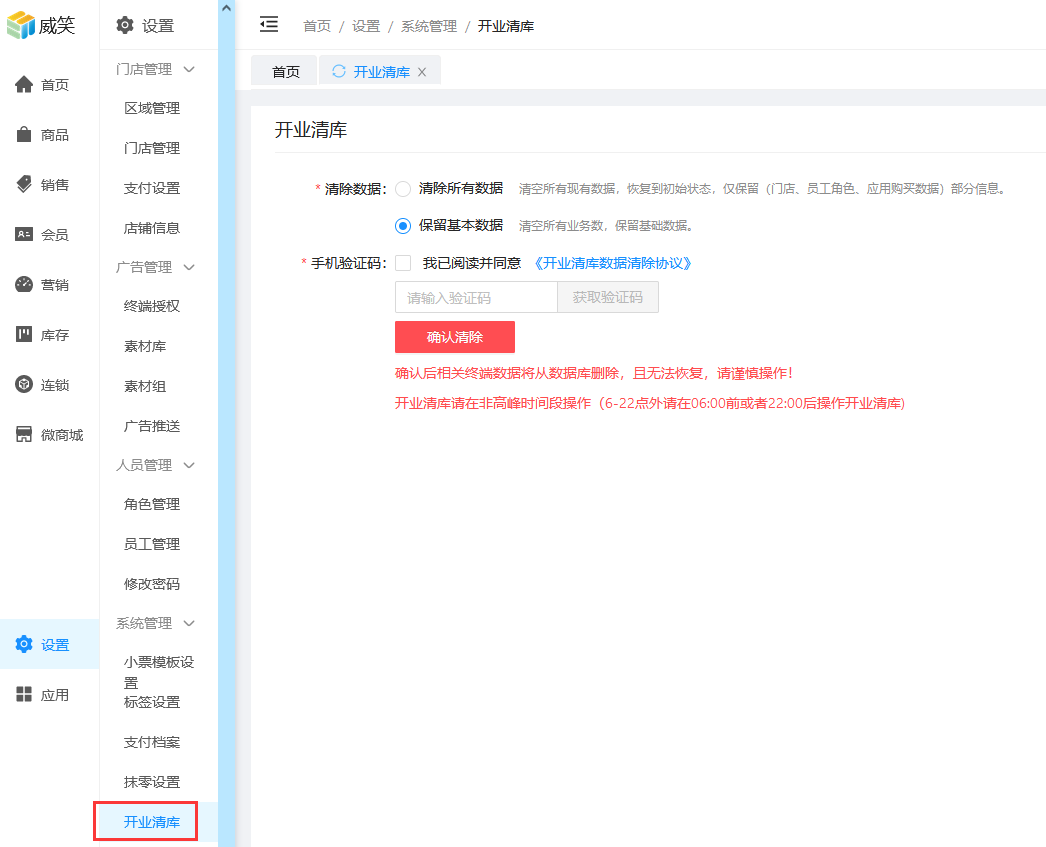Image resolution: width=1046 pixels, height=847 pixels.
Task: Open the 开业清库数据清除协议 link
Action: coord(612,263)
